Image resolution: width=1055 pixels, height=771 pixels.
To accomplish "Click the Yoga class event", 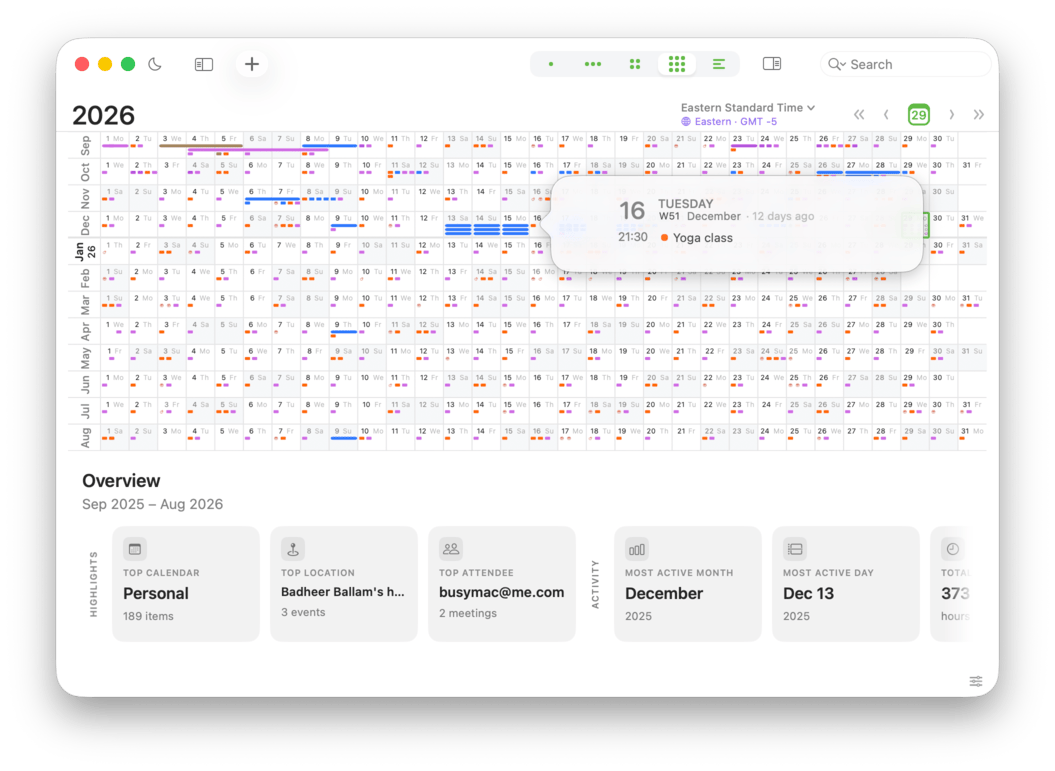I will (702, 238).
